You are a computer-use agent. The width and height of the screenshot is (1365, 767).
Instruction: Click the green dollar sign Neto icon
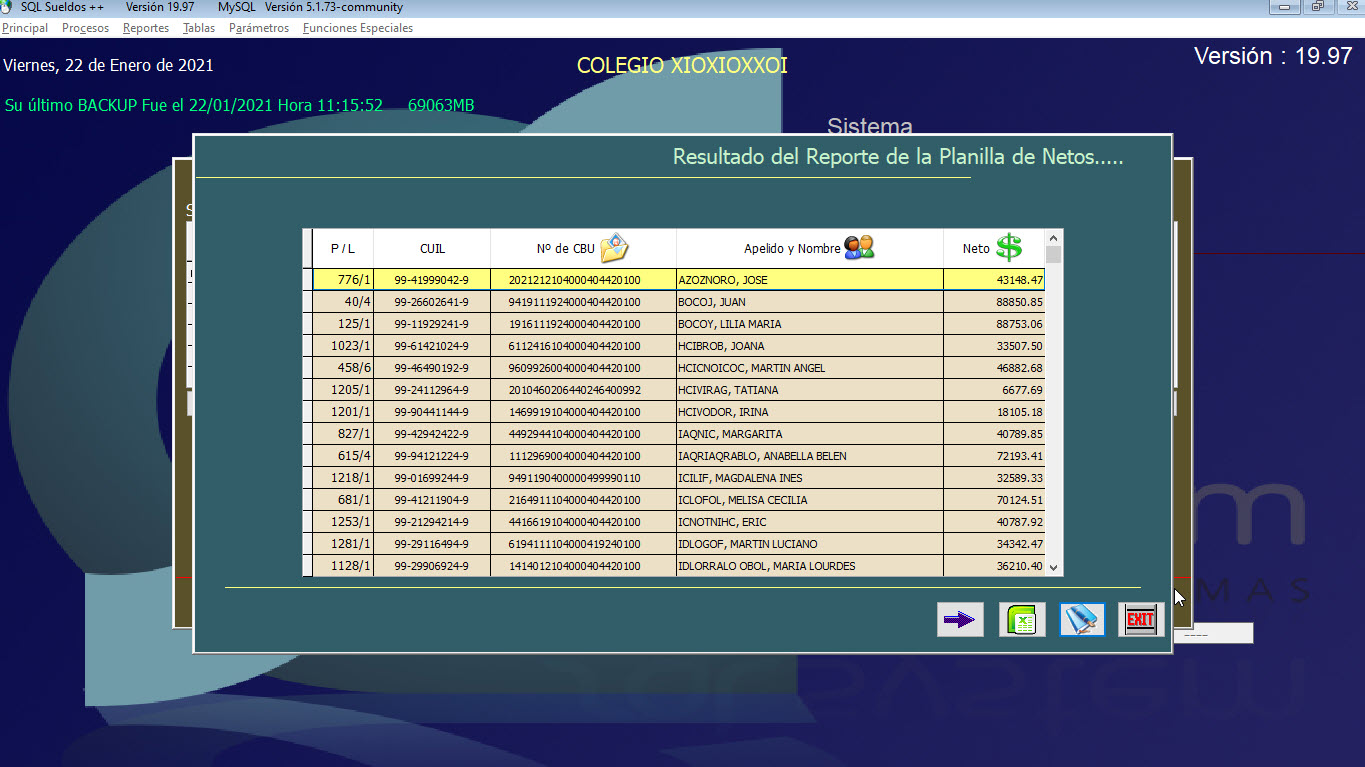(1009, 248)
